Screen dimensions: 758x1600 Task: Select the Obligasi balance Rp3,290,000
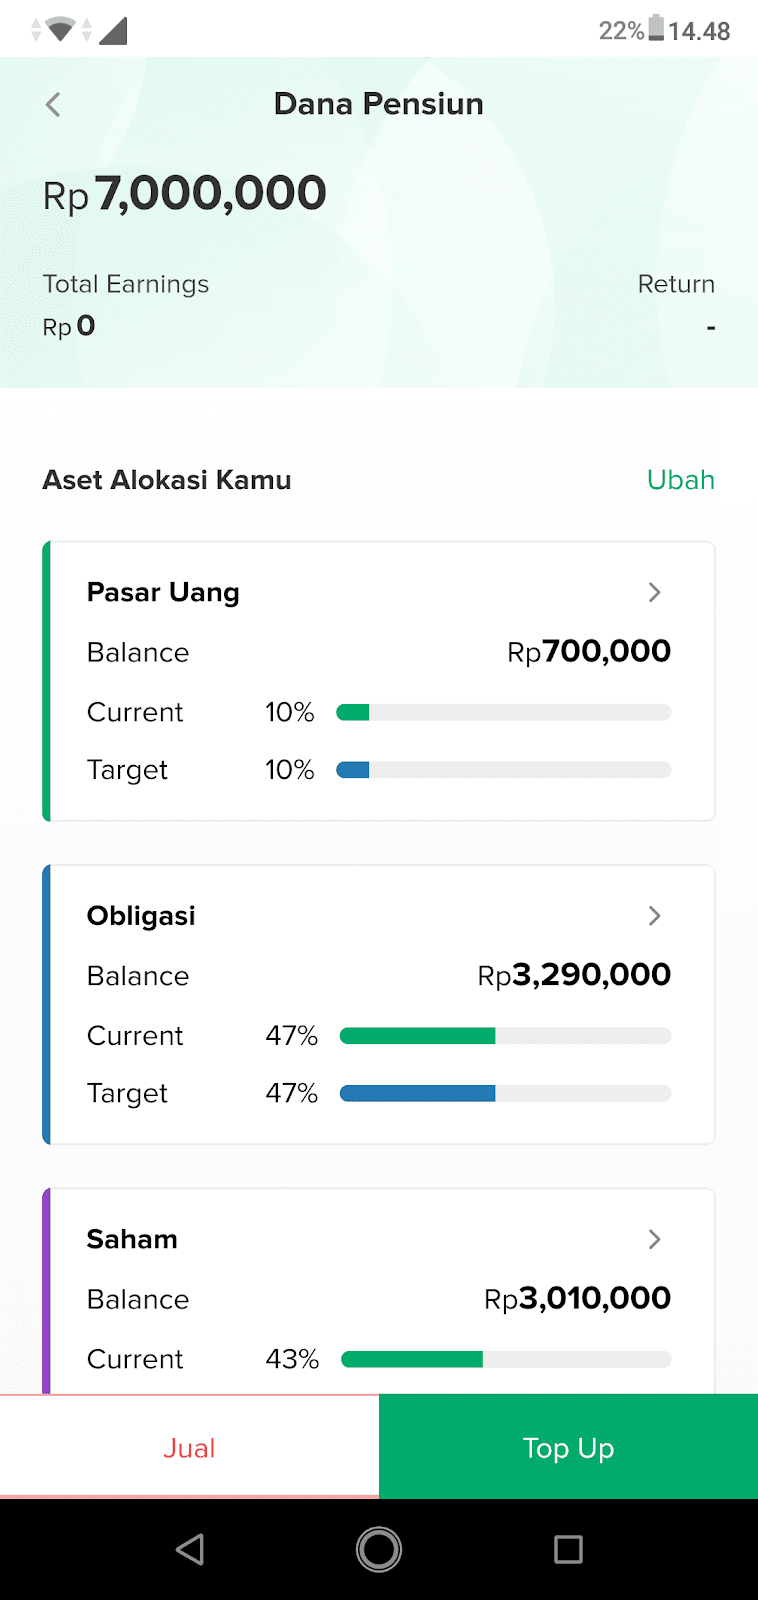tap(574, 975)
